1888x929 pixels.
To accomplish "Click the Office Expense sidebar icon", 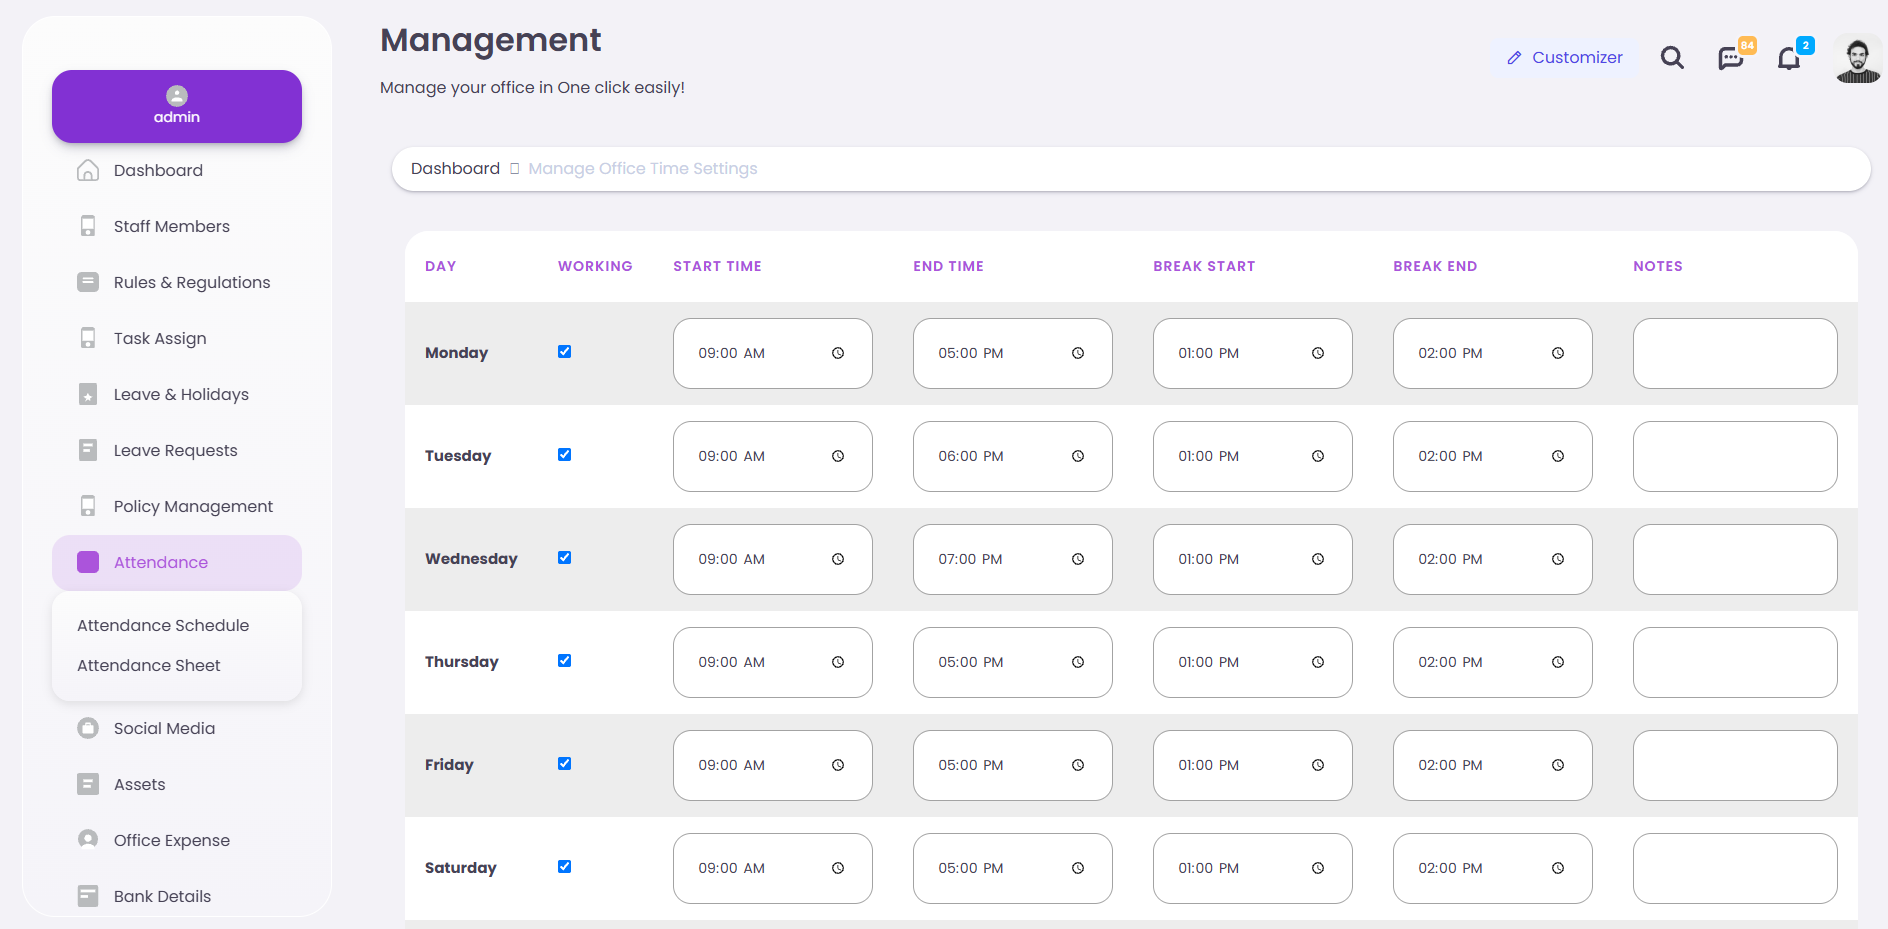I will point(88,840).
